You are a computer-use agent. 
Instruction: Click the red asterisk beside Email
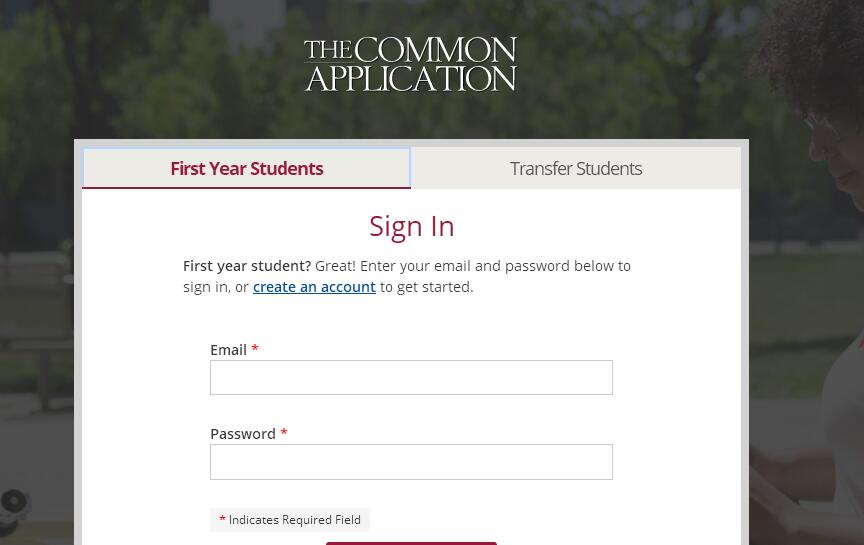pos(255,349)
